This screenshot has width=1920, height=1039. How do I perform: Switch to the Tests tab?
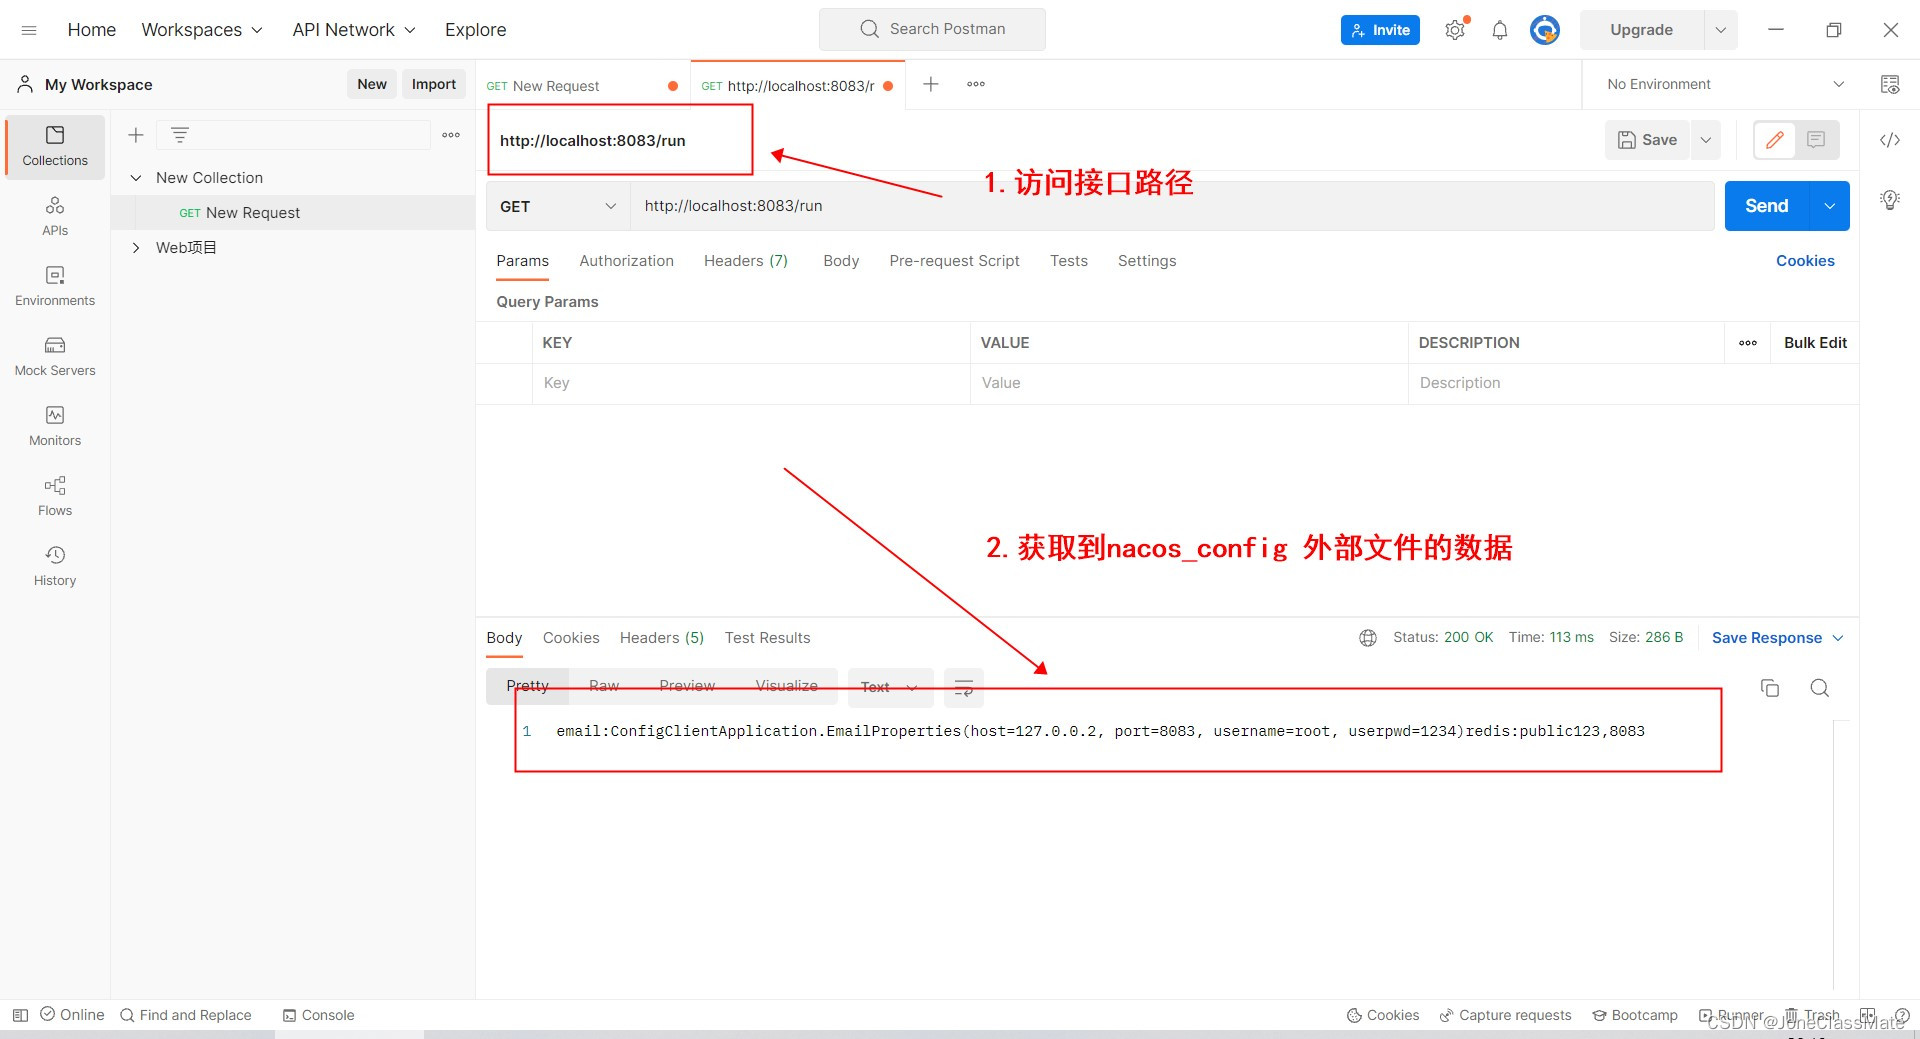(1068, 261)
